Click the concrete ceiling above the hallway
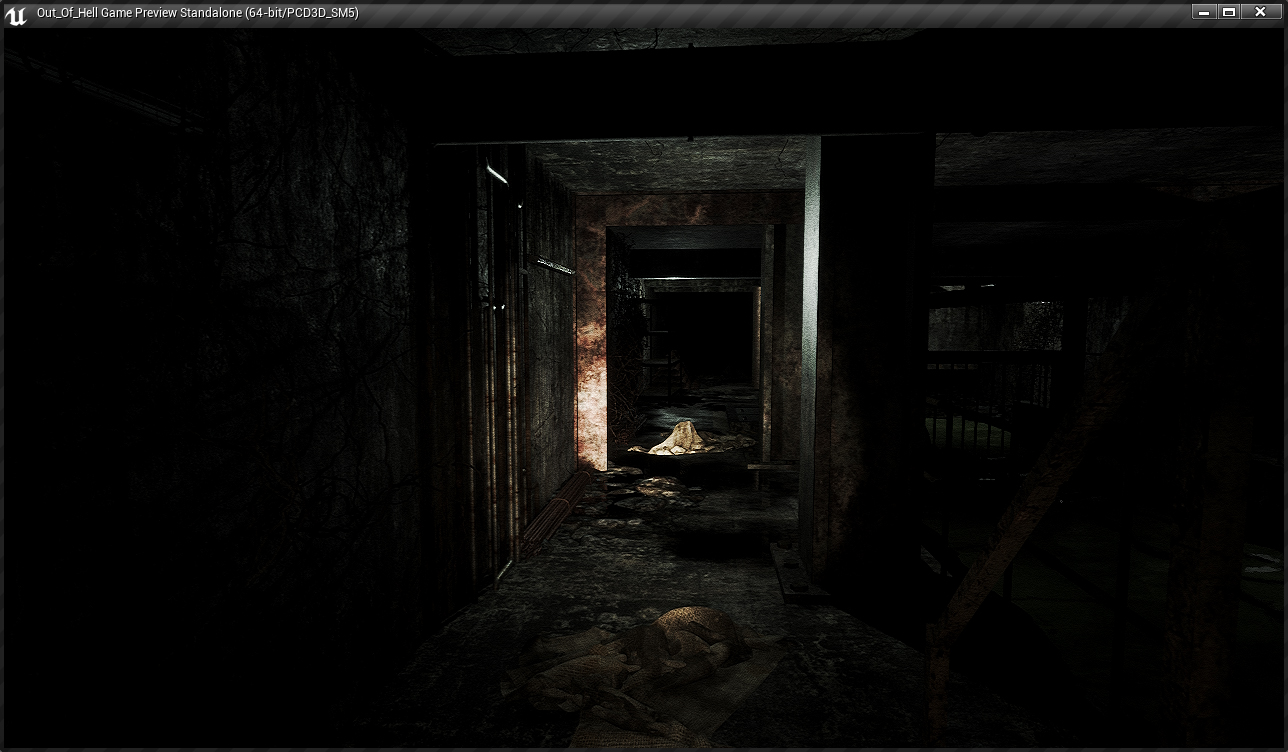The image size is (1288, 752). pos(670,165)
